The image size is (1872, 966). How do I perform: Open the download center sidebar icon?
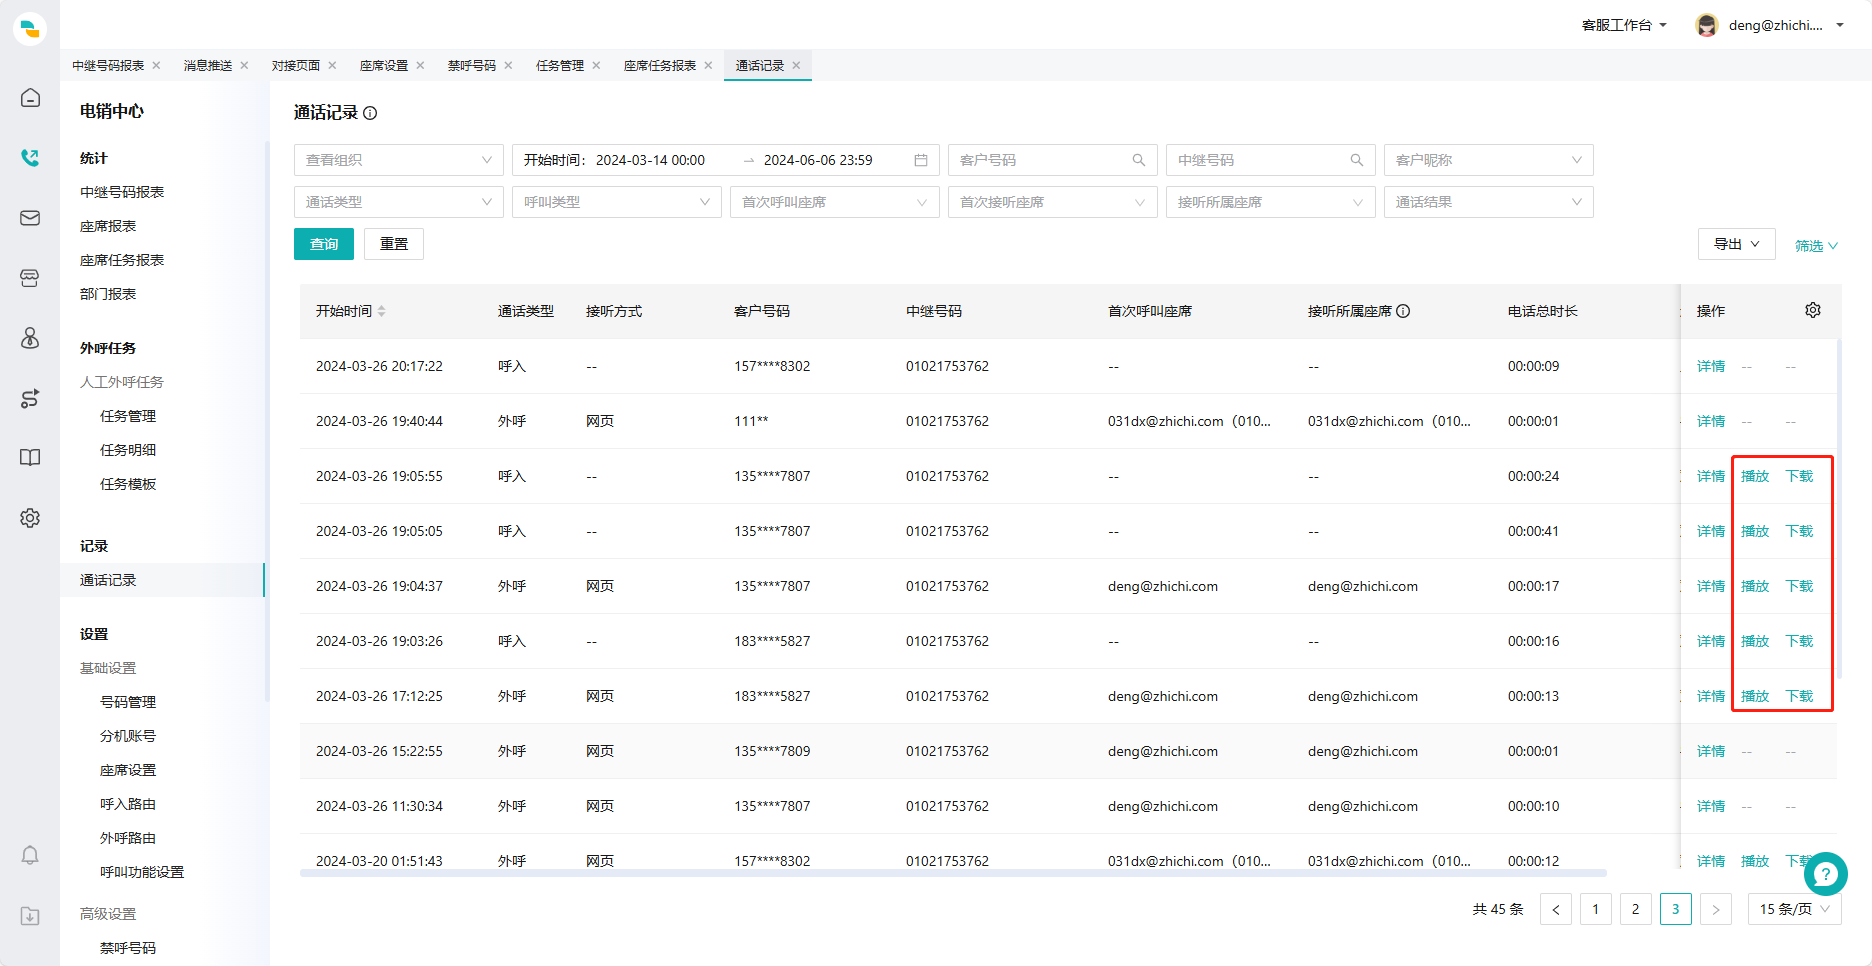[30, 916]
